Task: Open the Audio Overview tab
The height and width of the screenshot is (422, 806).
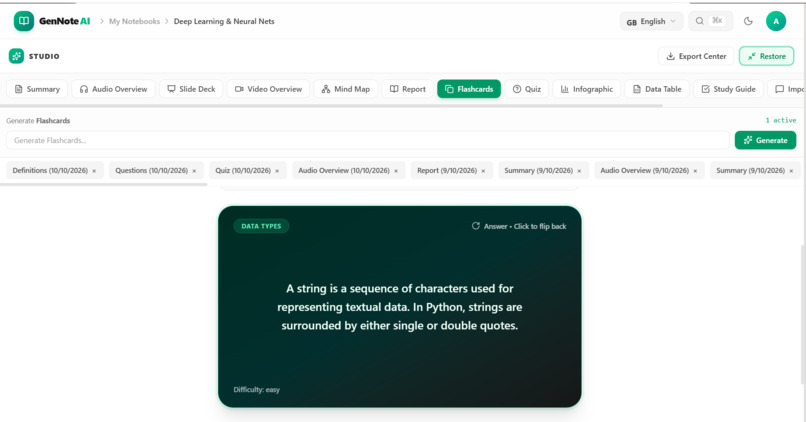Action: 113,89
